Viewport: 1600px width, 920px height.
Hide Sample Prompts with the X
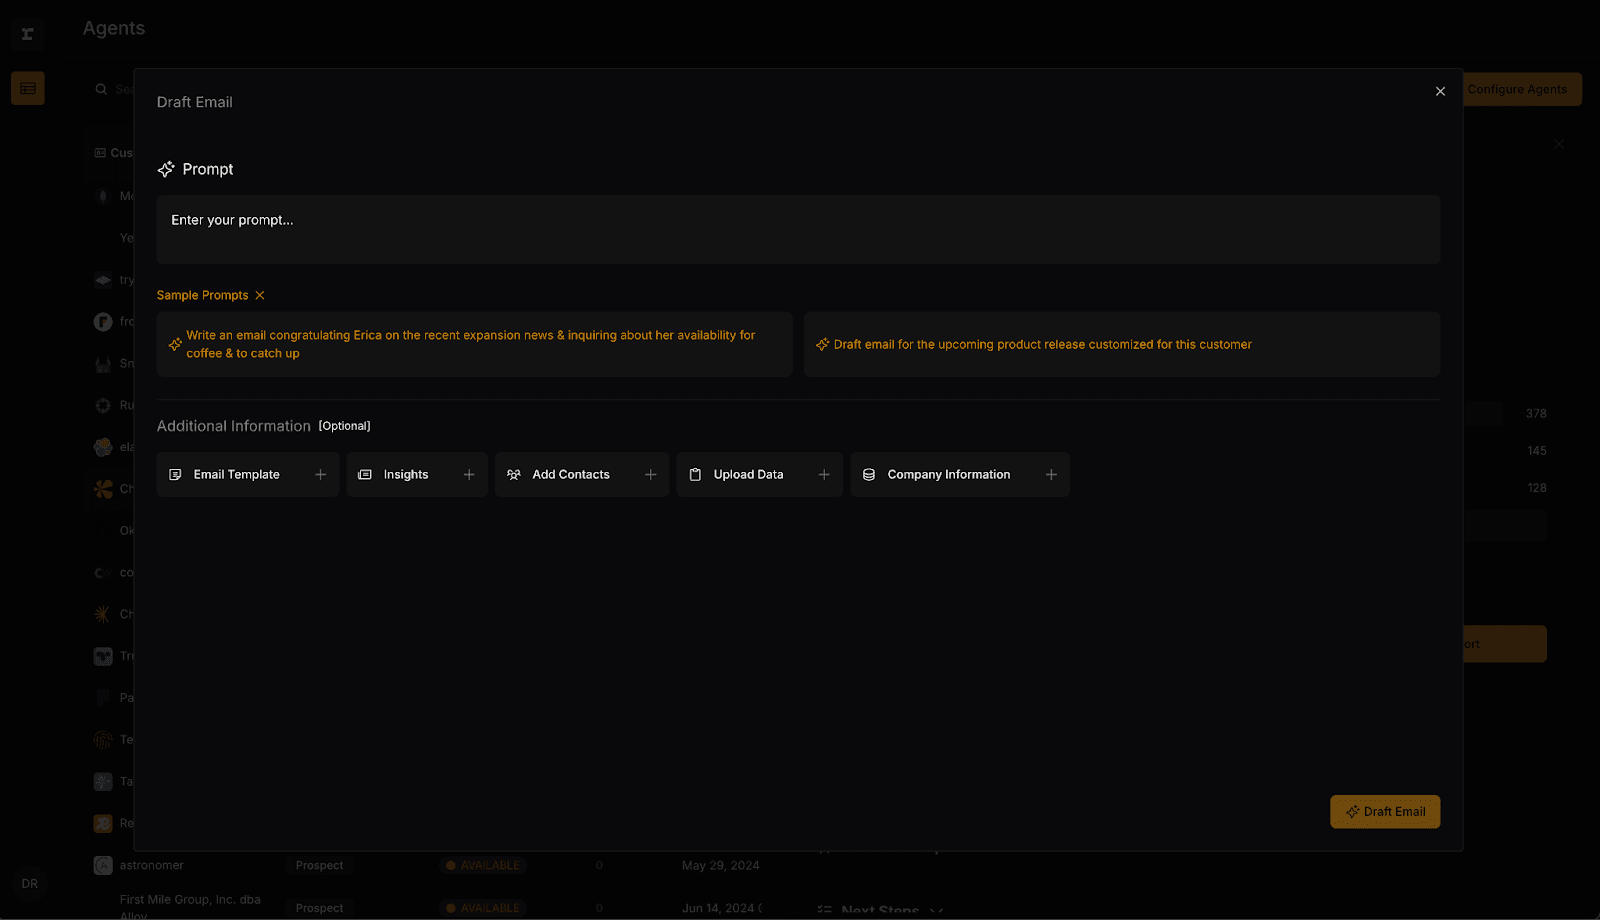coord(260,295)
